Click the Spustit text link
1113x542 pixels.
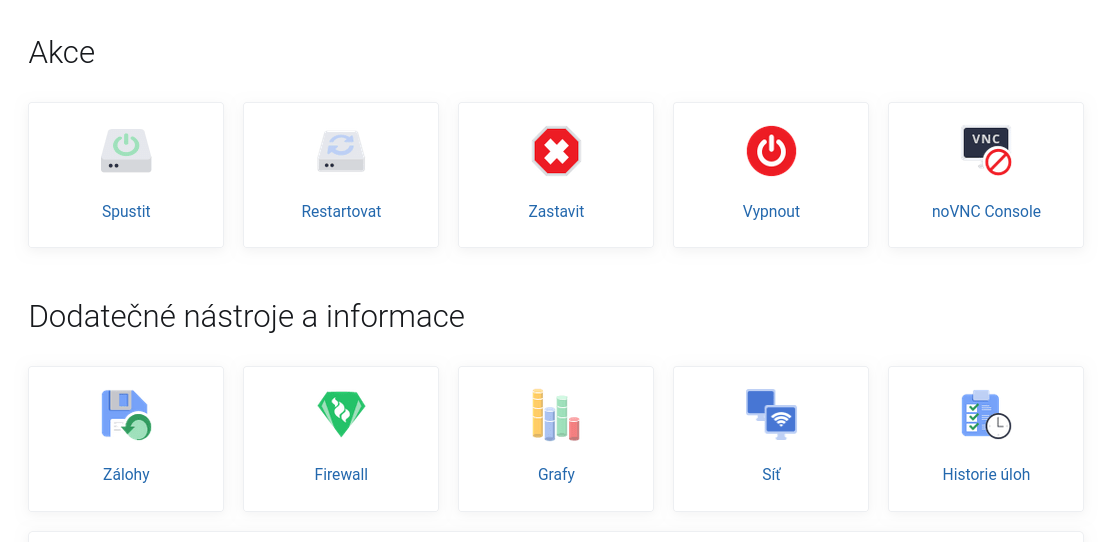126,211
